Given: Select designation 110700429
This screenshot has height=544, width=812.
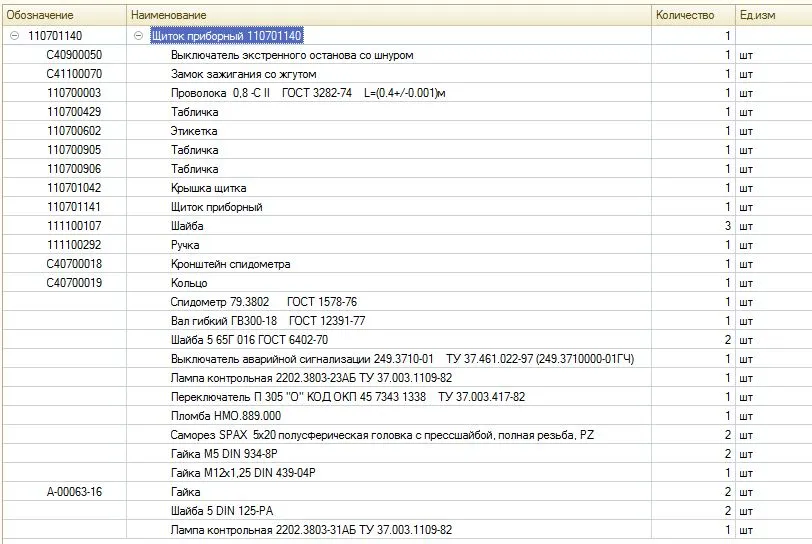Looking at the screenshot, I should (74, 112).
